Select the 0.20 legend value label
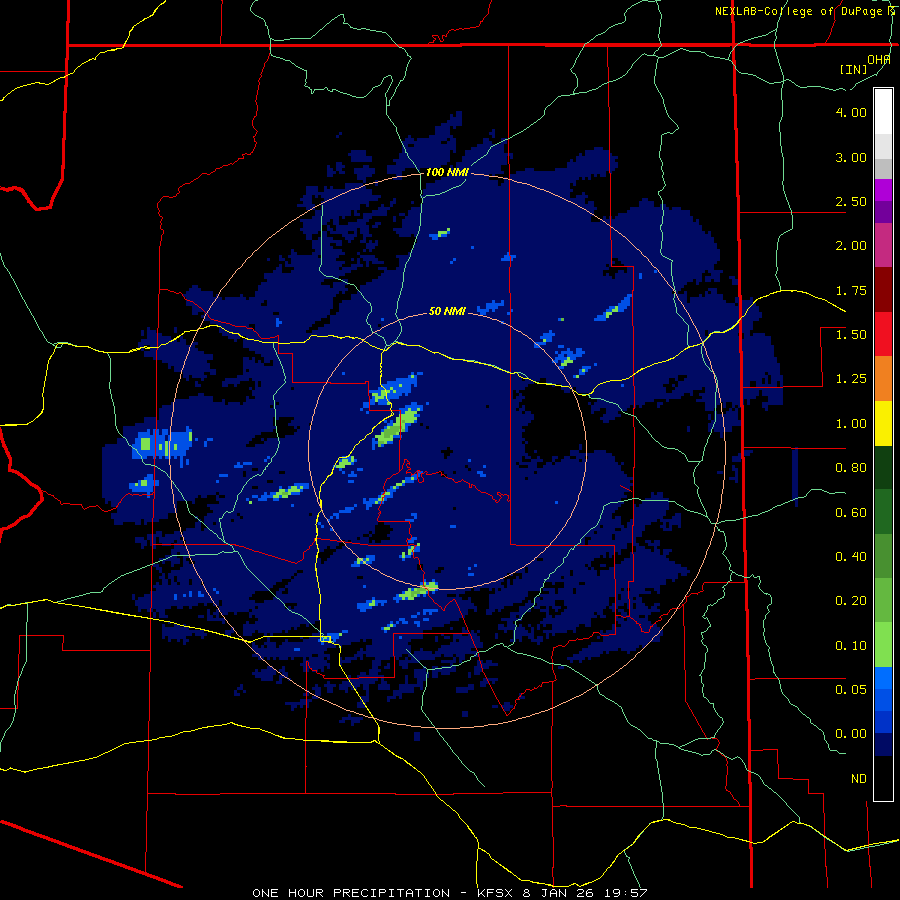The image size is (900, 900). pos(851,601)
